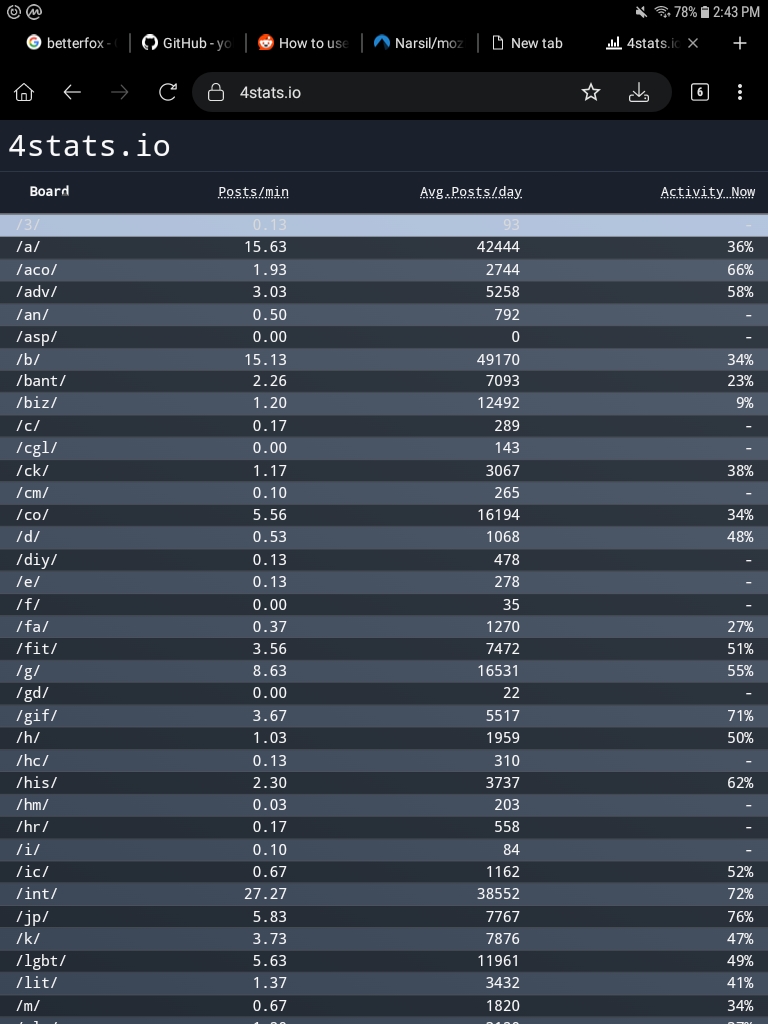Go to browser home page

(x=24, y=92)
